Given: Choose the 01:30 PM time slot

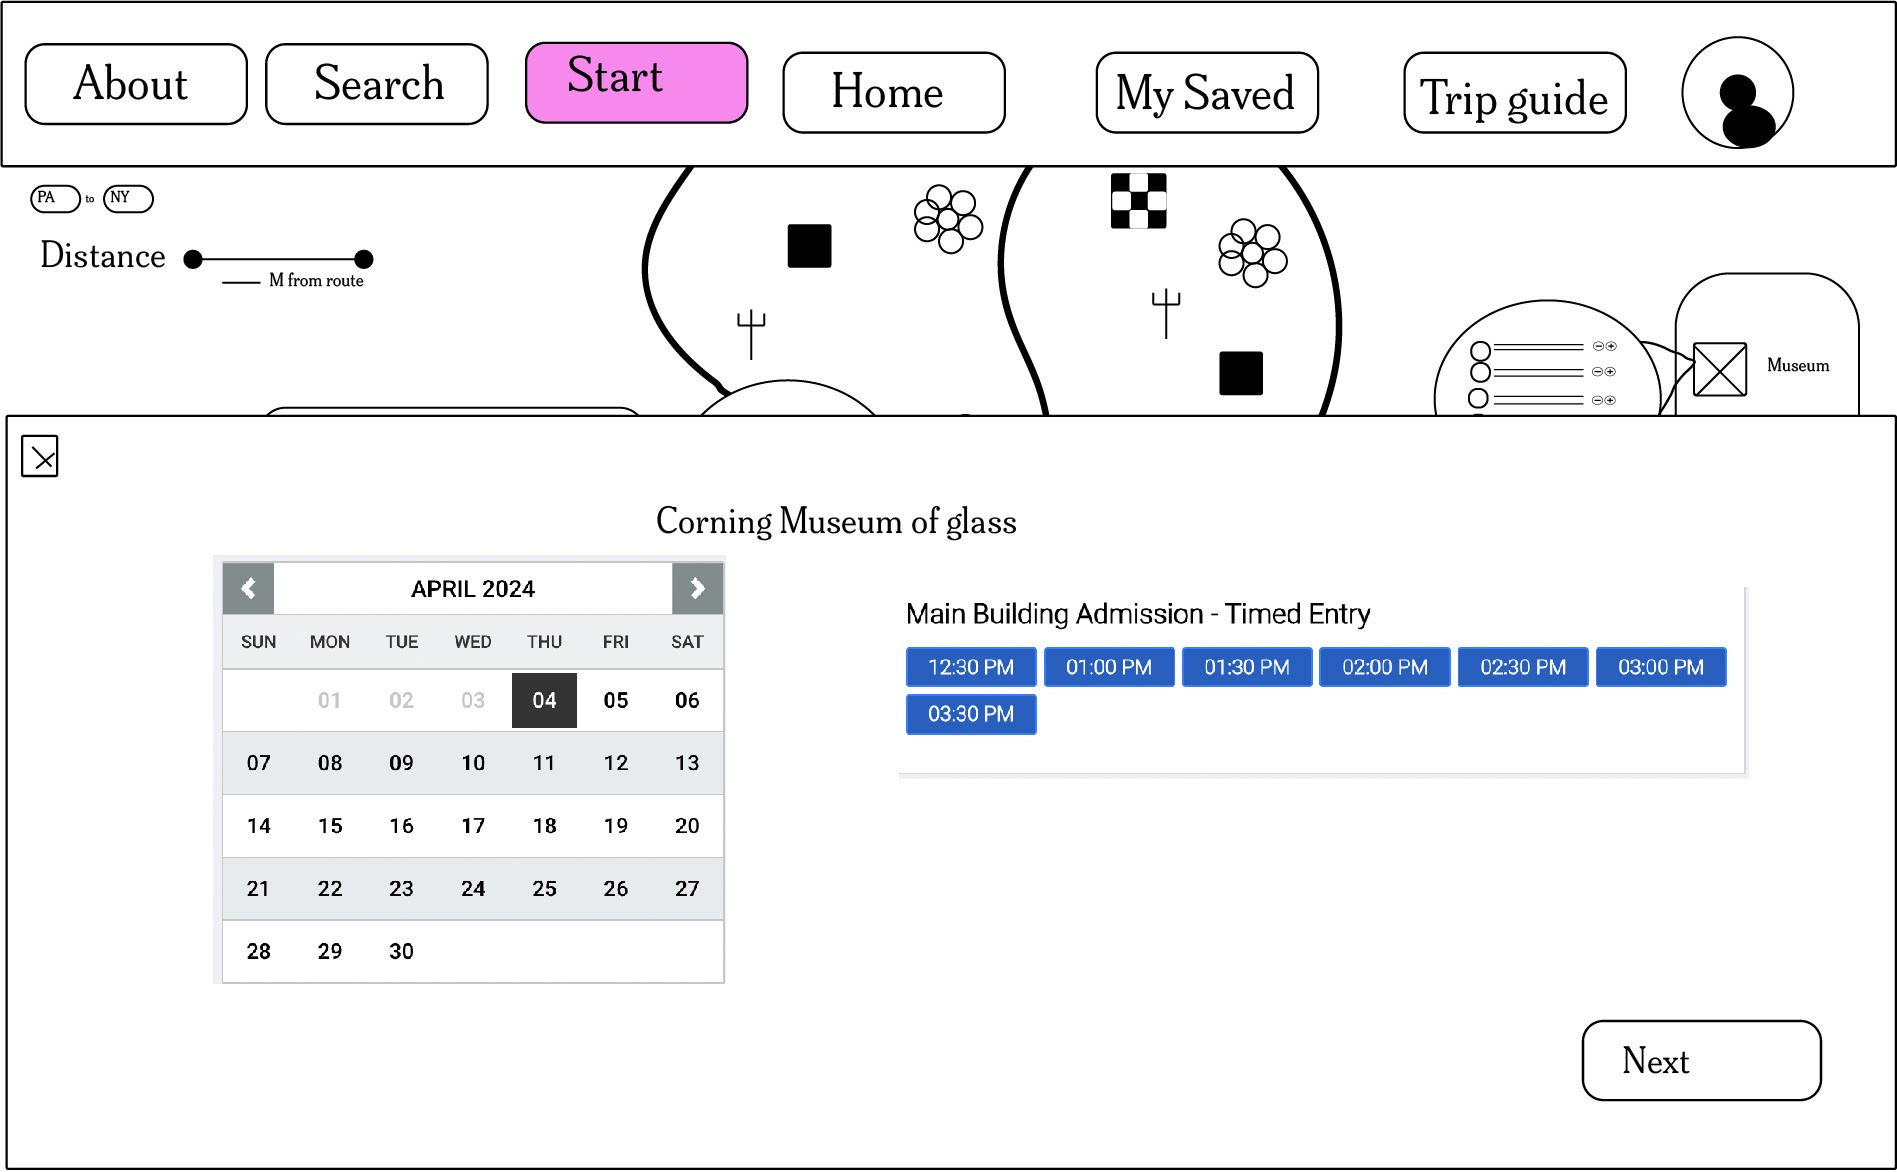Looking at the screenshot, I should click(1247, 667).
